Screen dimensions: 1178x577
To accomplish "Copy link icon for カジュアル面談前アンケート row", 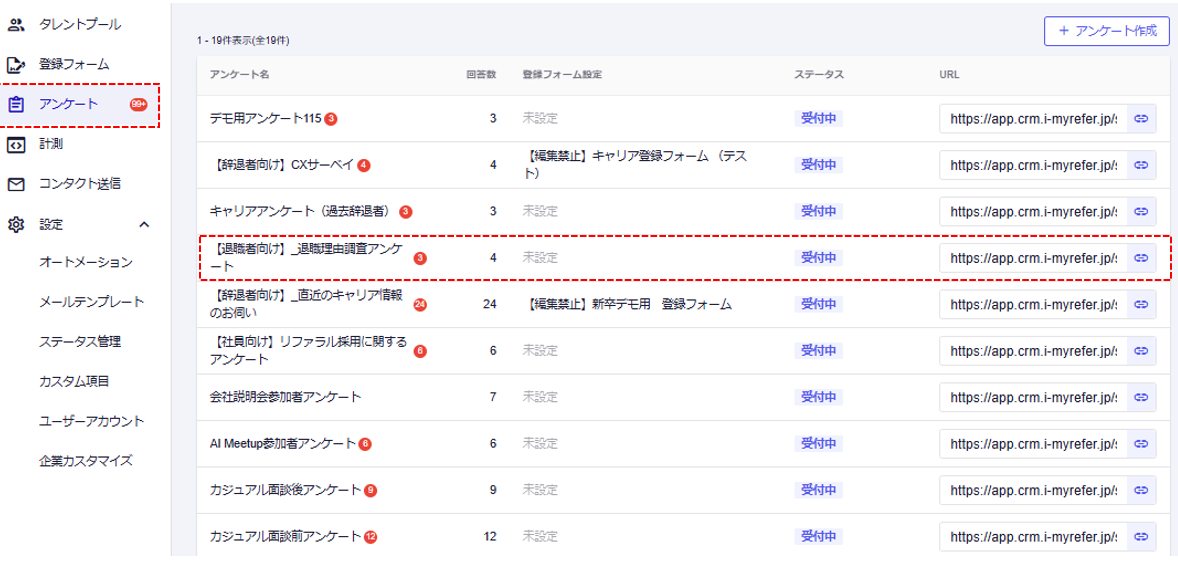I will coord(1141,537).
